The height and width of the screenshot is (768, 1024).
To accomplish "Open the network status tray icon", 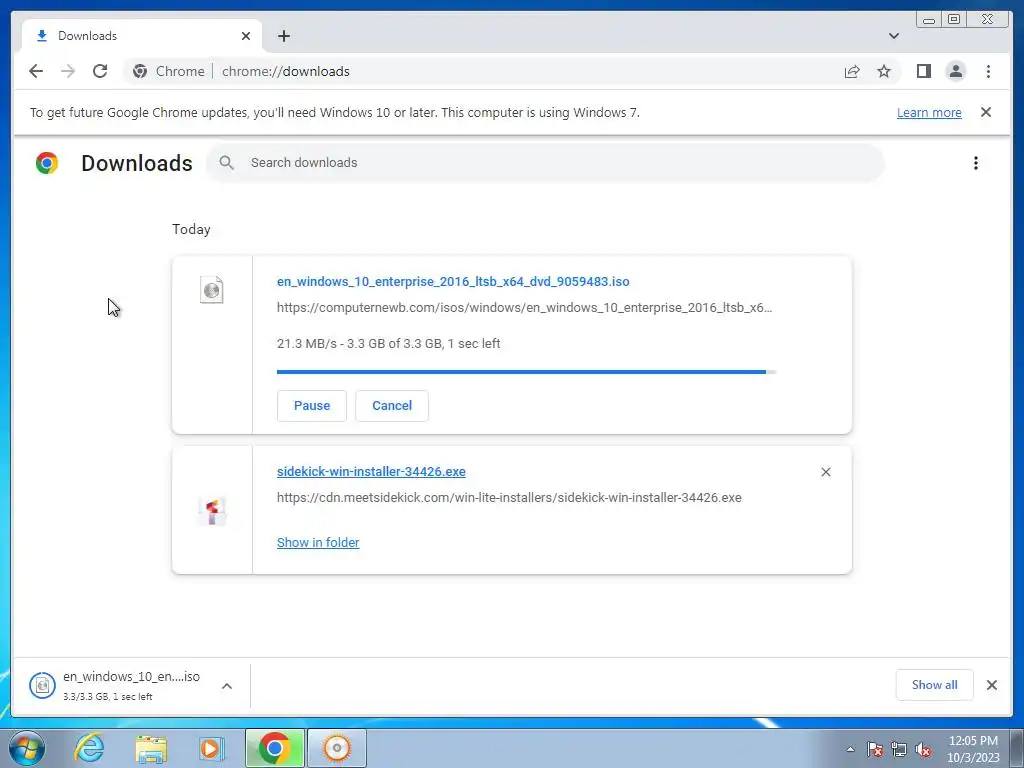I will [x=899, y=749].
